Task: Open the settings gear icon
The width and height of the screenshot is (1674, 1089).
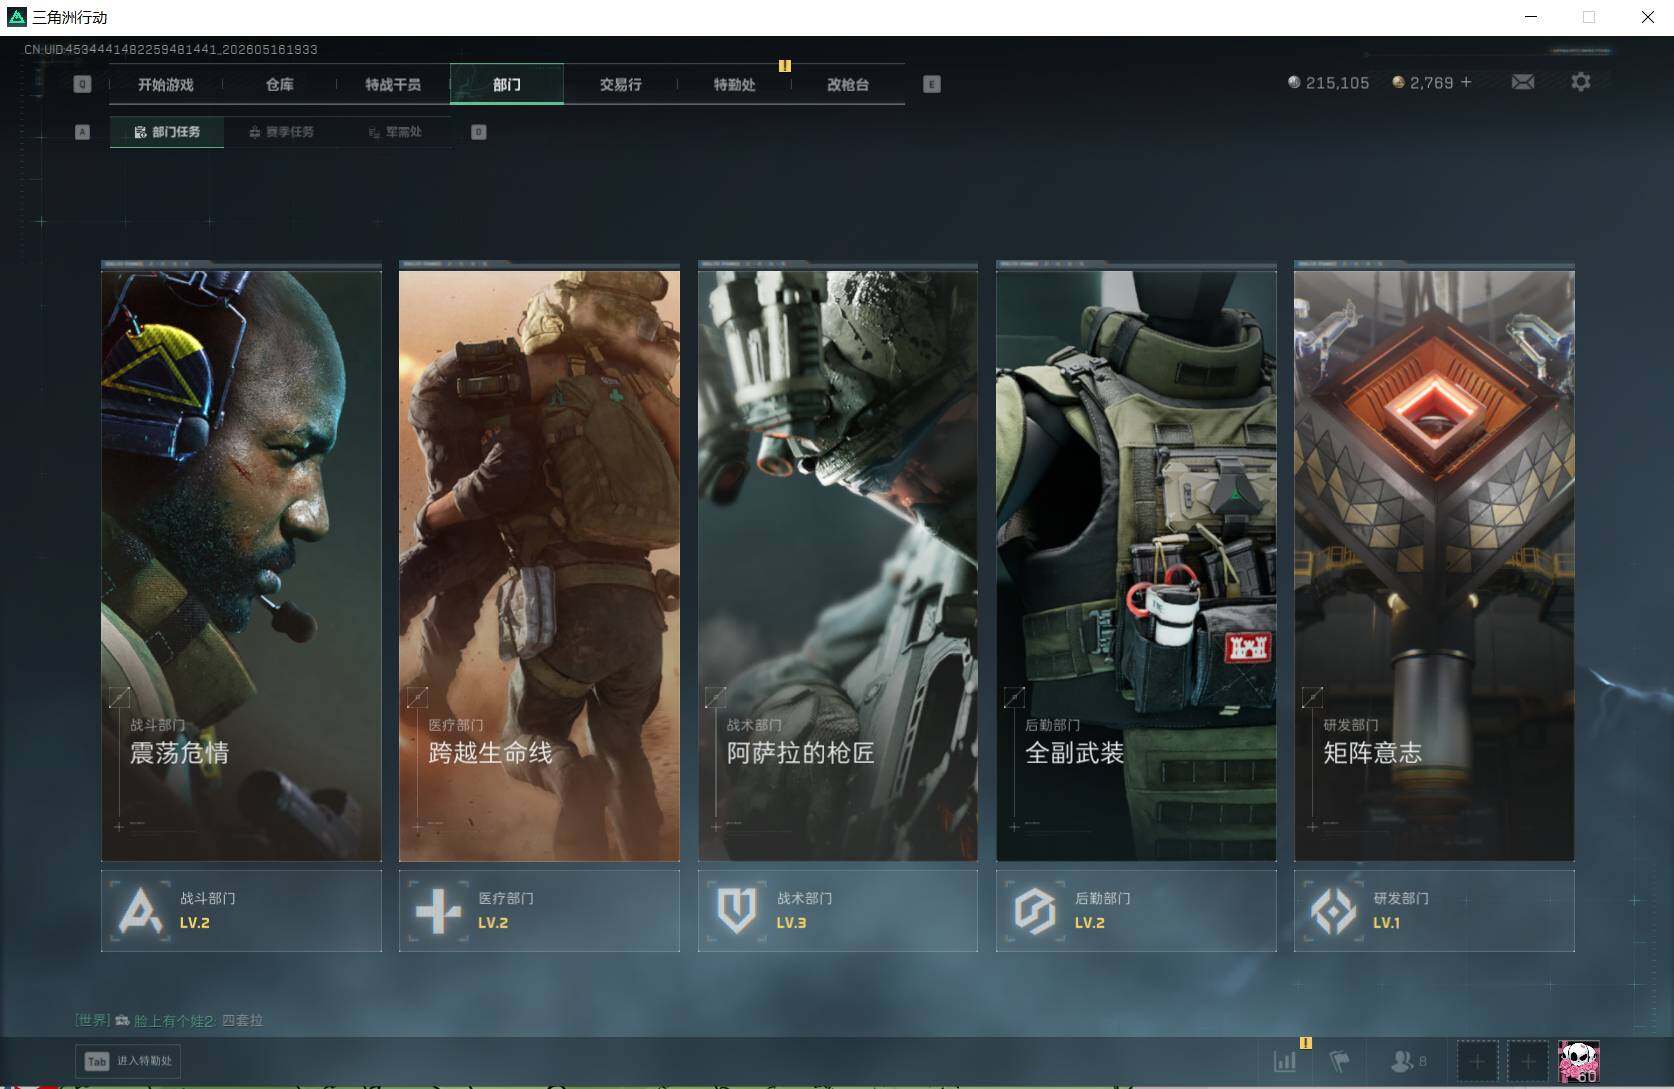Action: click(1581, 82)
